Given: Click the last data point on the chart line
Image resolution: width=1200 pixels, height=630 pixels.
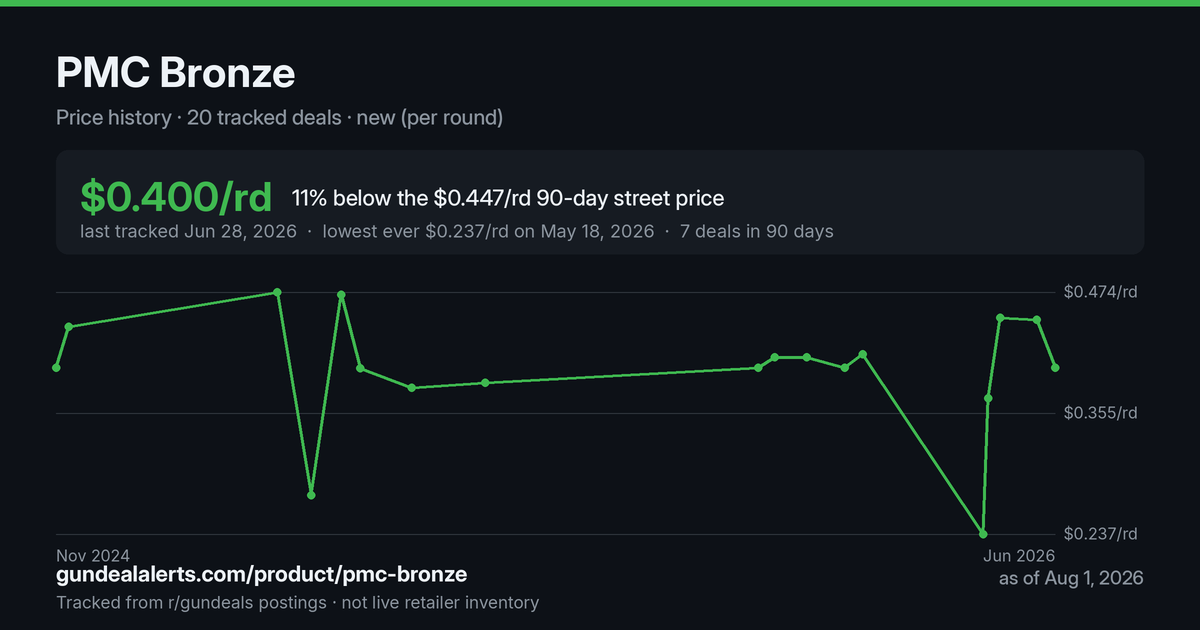Looking at the screenshot, I should pos(1055,368).
